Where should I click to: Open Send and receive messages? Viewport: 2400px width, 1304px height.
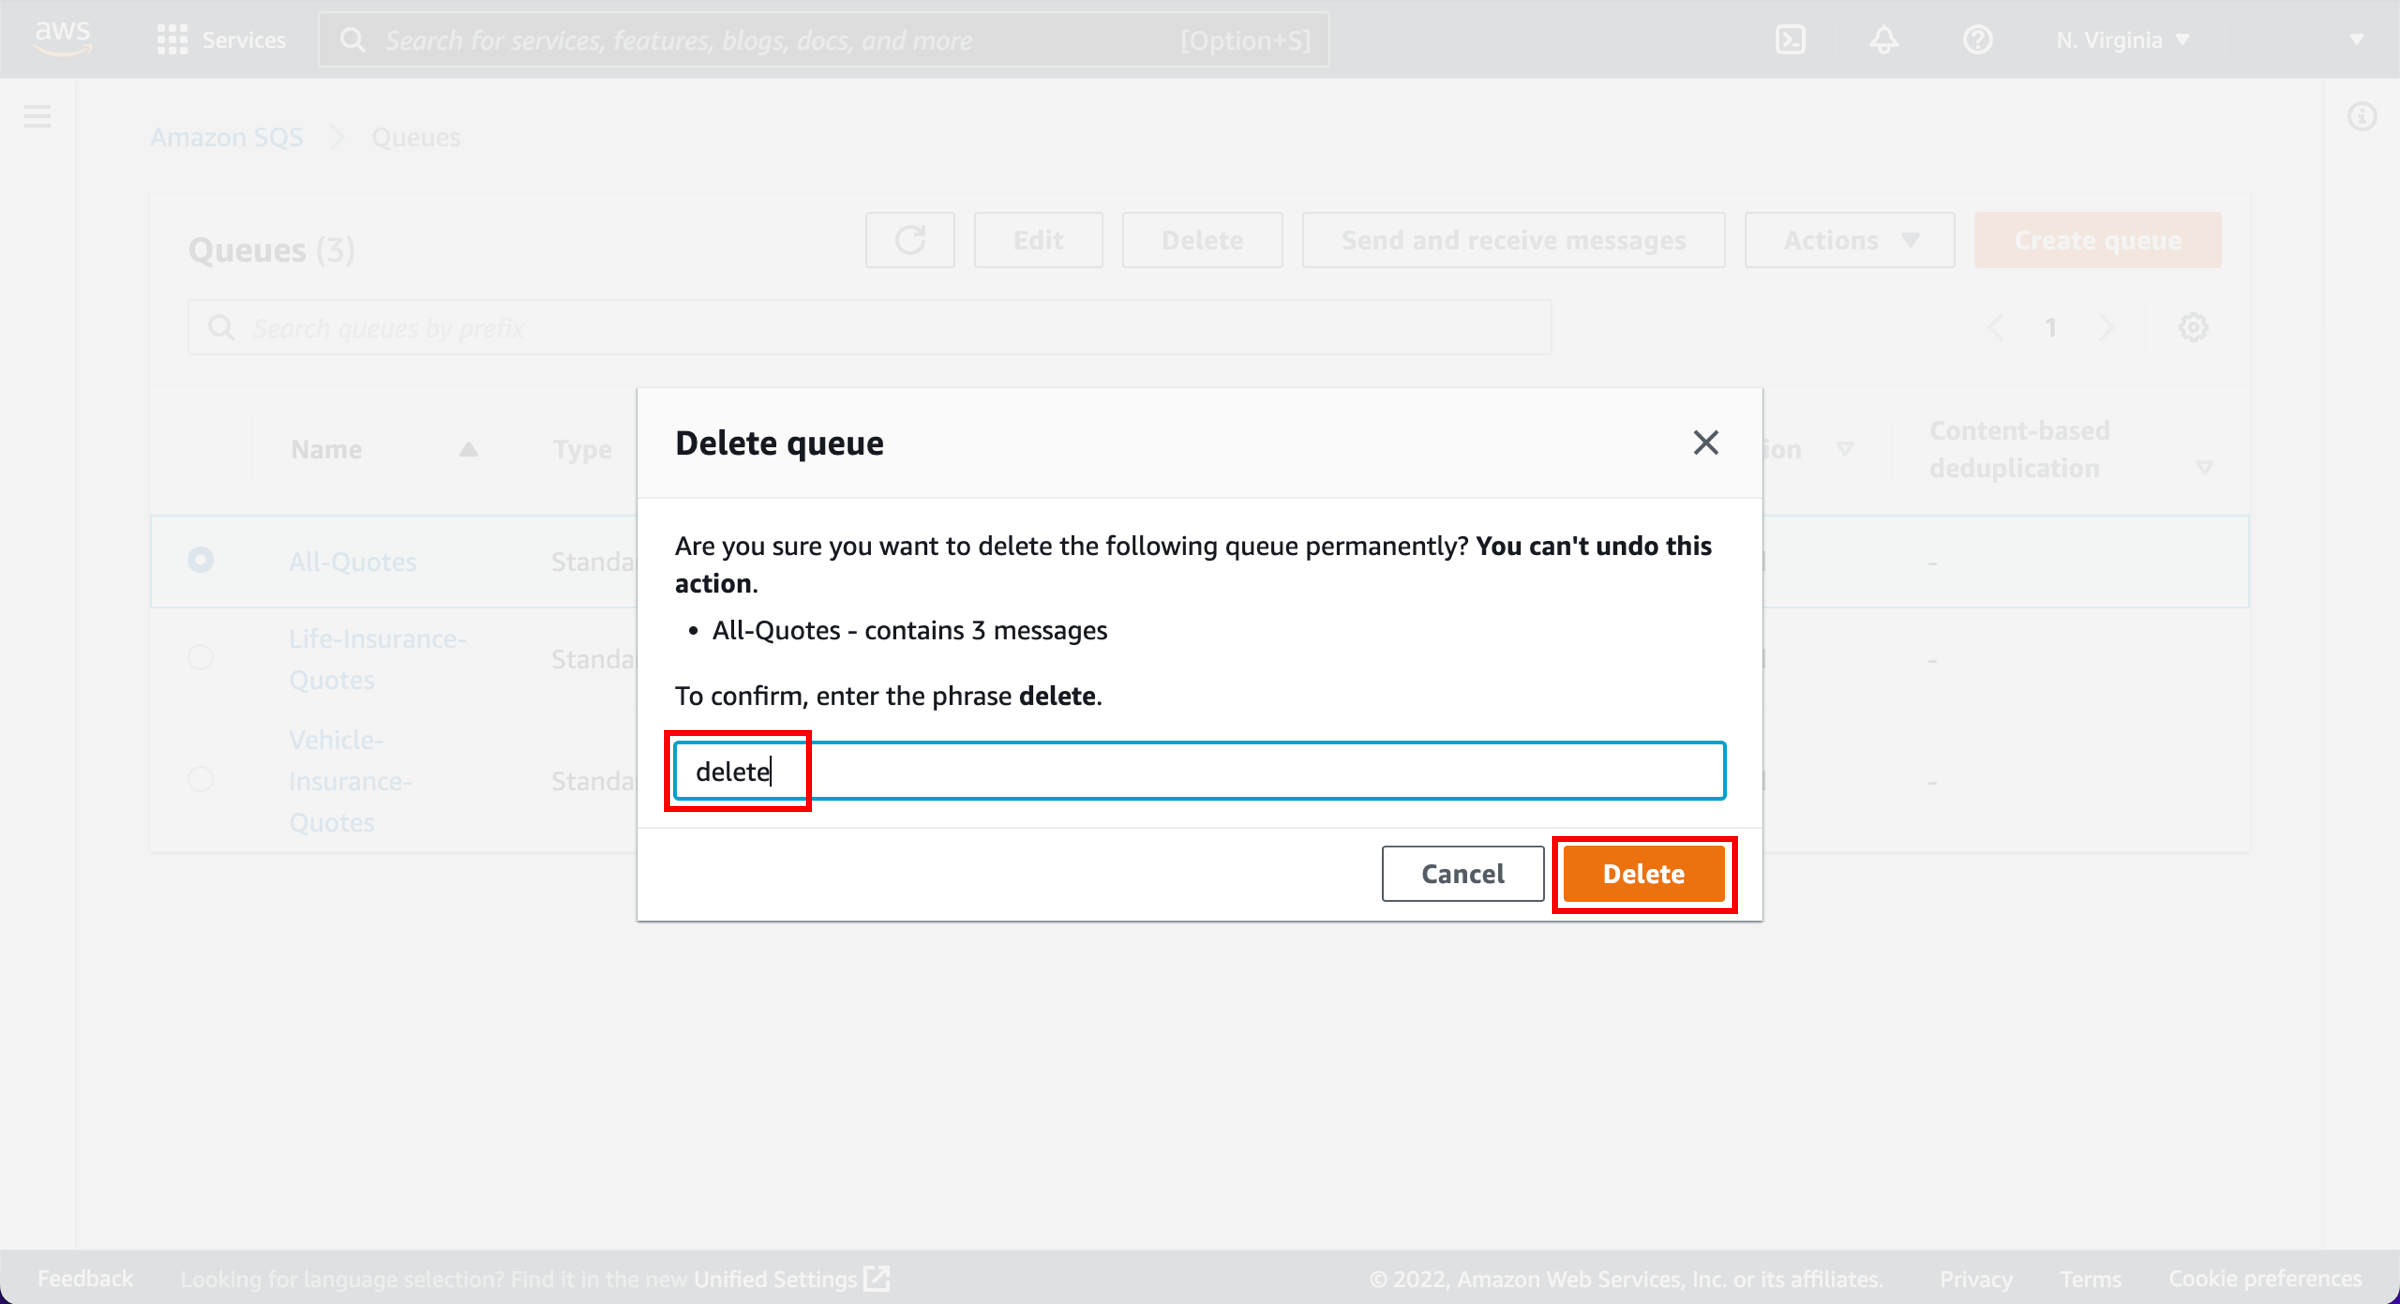[x=1513, y=240]
